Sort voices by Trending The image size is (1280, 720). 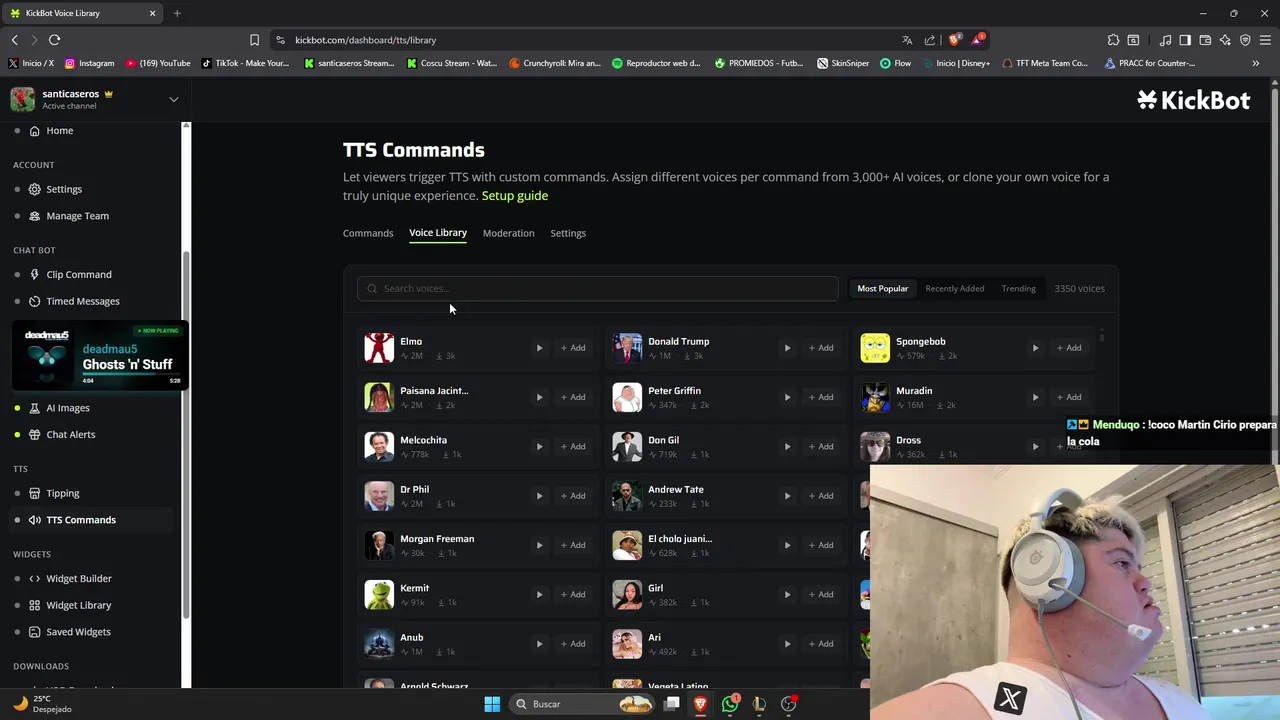pos(1018,288)
